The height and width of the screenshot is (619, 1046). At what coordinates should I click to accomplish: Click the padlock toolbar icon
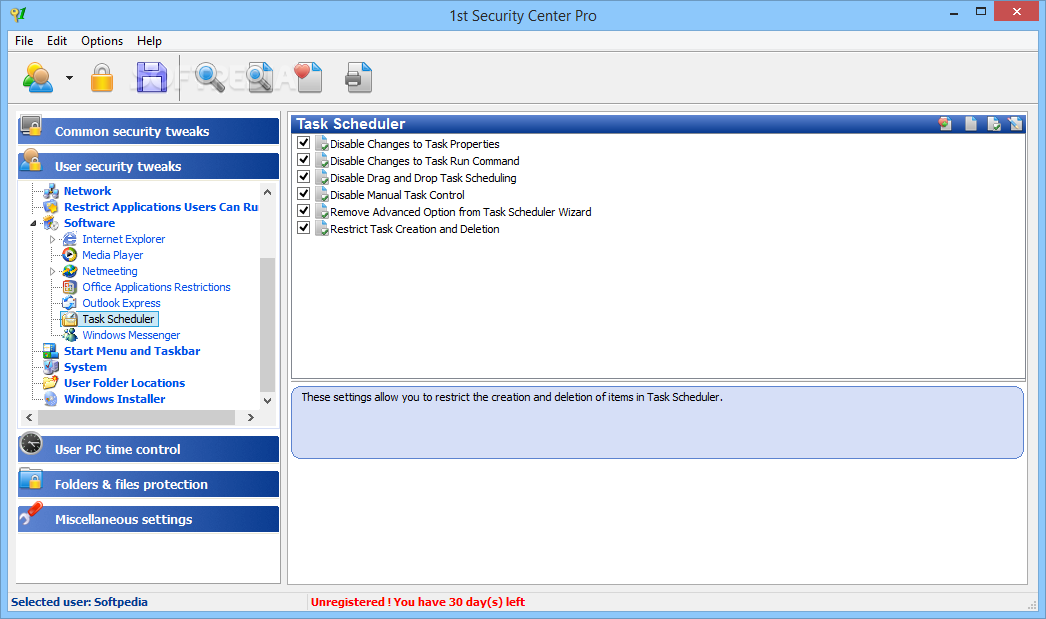click(x=101, y=77)
